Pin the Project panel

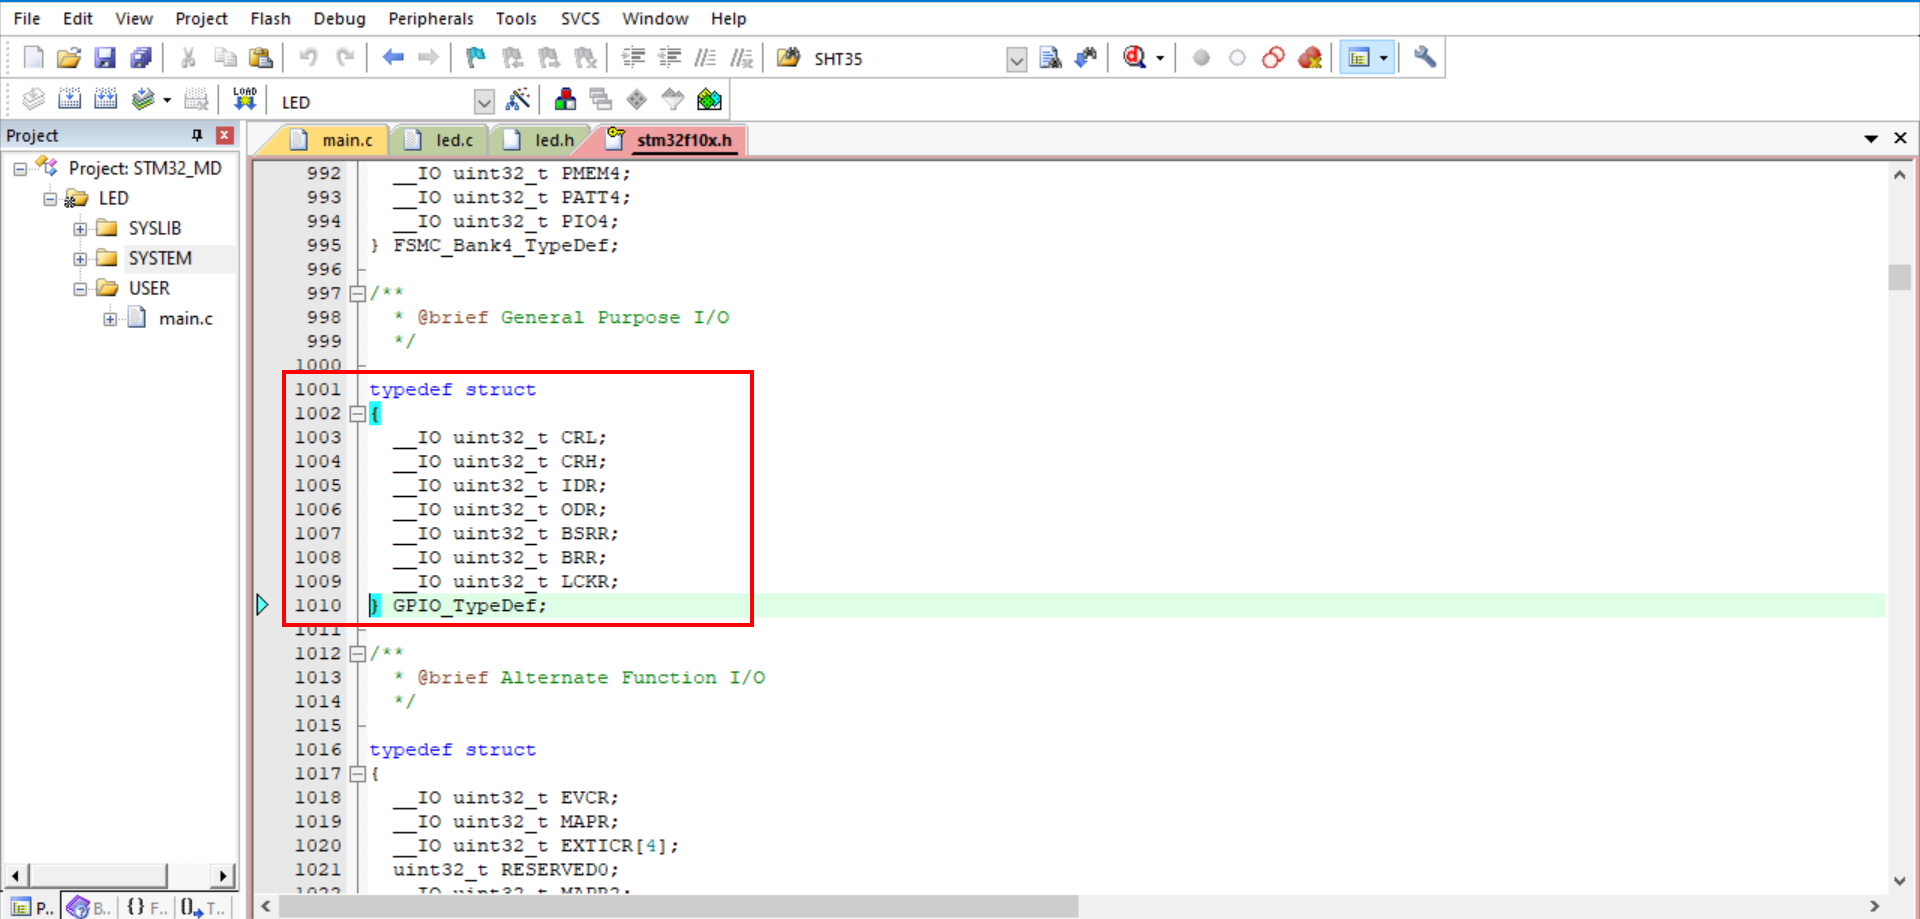(197, 135)
